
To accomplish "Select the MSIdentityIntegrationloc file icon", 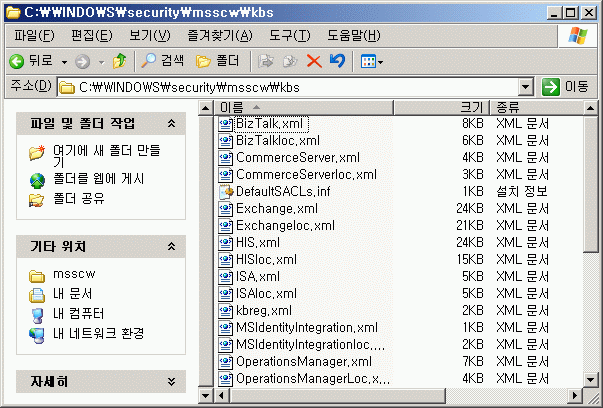I will 225,345.
